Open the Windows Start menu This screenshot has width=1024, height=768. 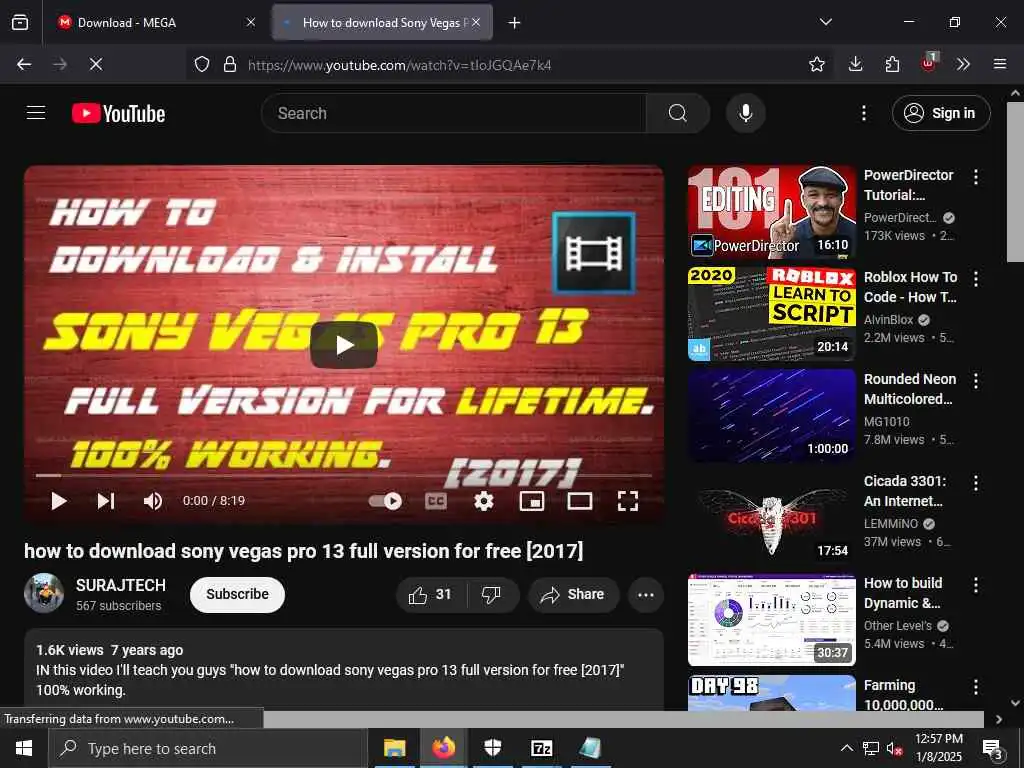click(x=24, y=748)
